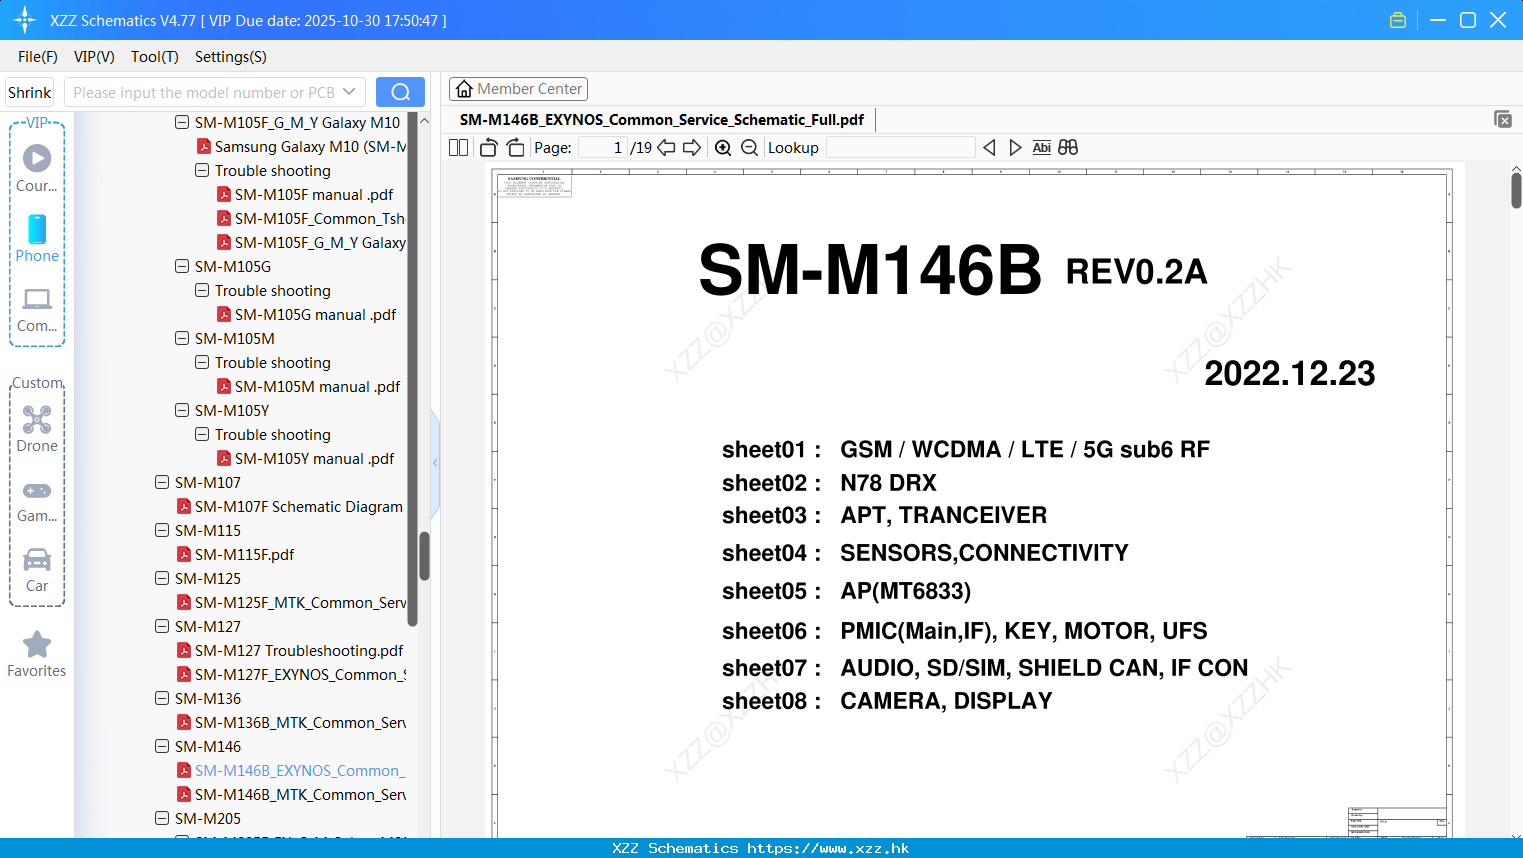The width and height of the screenshot is (1523, 858).
Task: Collapse the SM-M105G tree node
Action: click(182, 266)
